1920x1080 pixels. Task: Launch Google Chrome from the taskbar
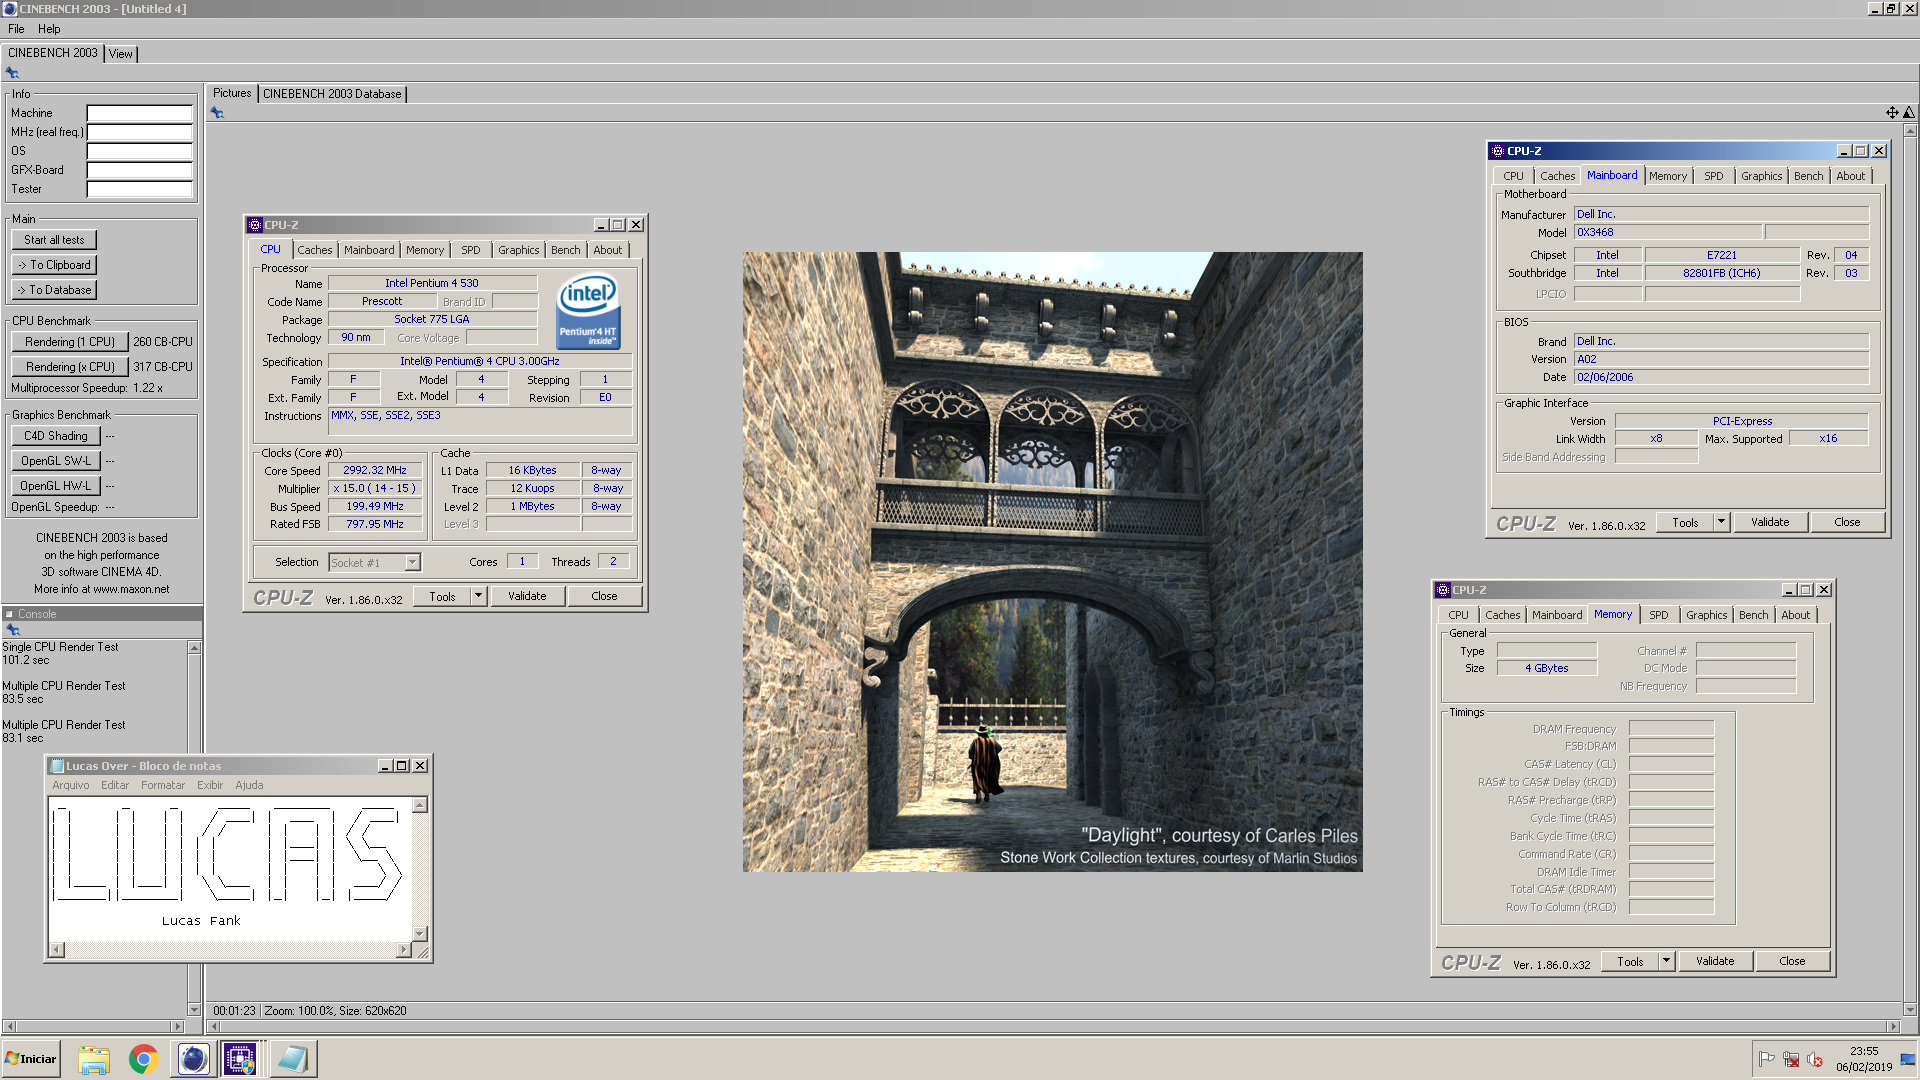pyautogui.click(x=144, y=1059)
